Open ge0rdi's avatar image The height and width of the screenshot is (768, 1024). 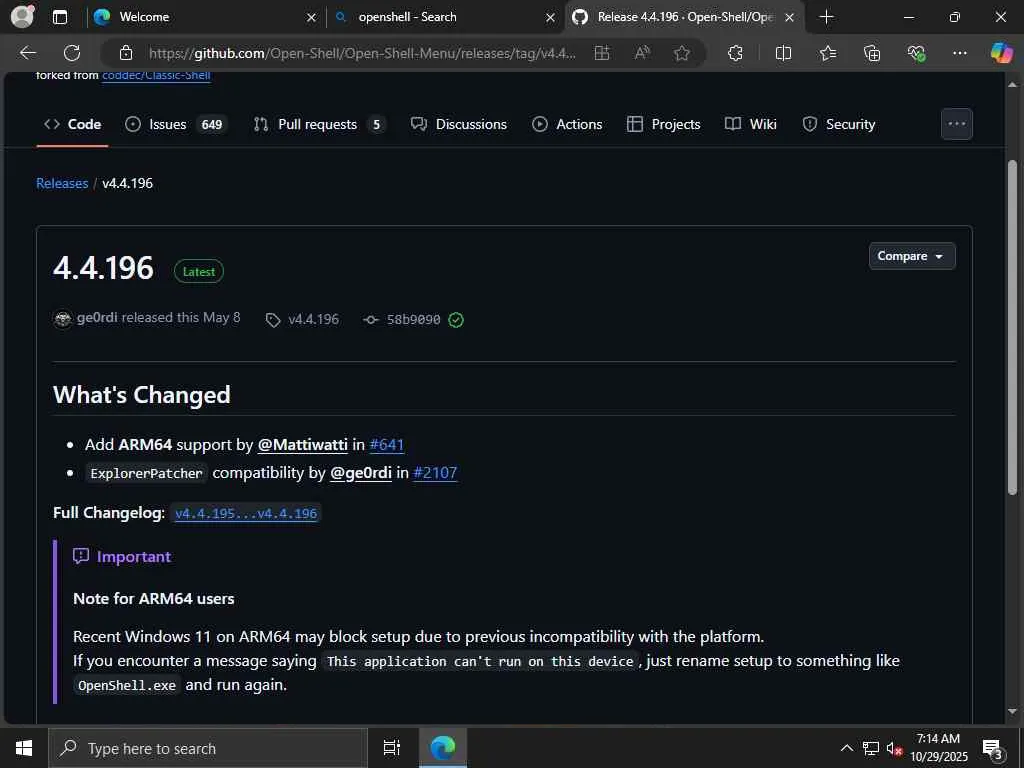[63, 319]
